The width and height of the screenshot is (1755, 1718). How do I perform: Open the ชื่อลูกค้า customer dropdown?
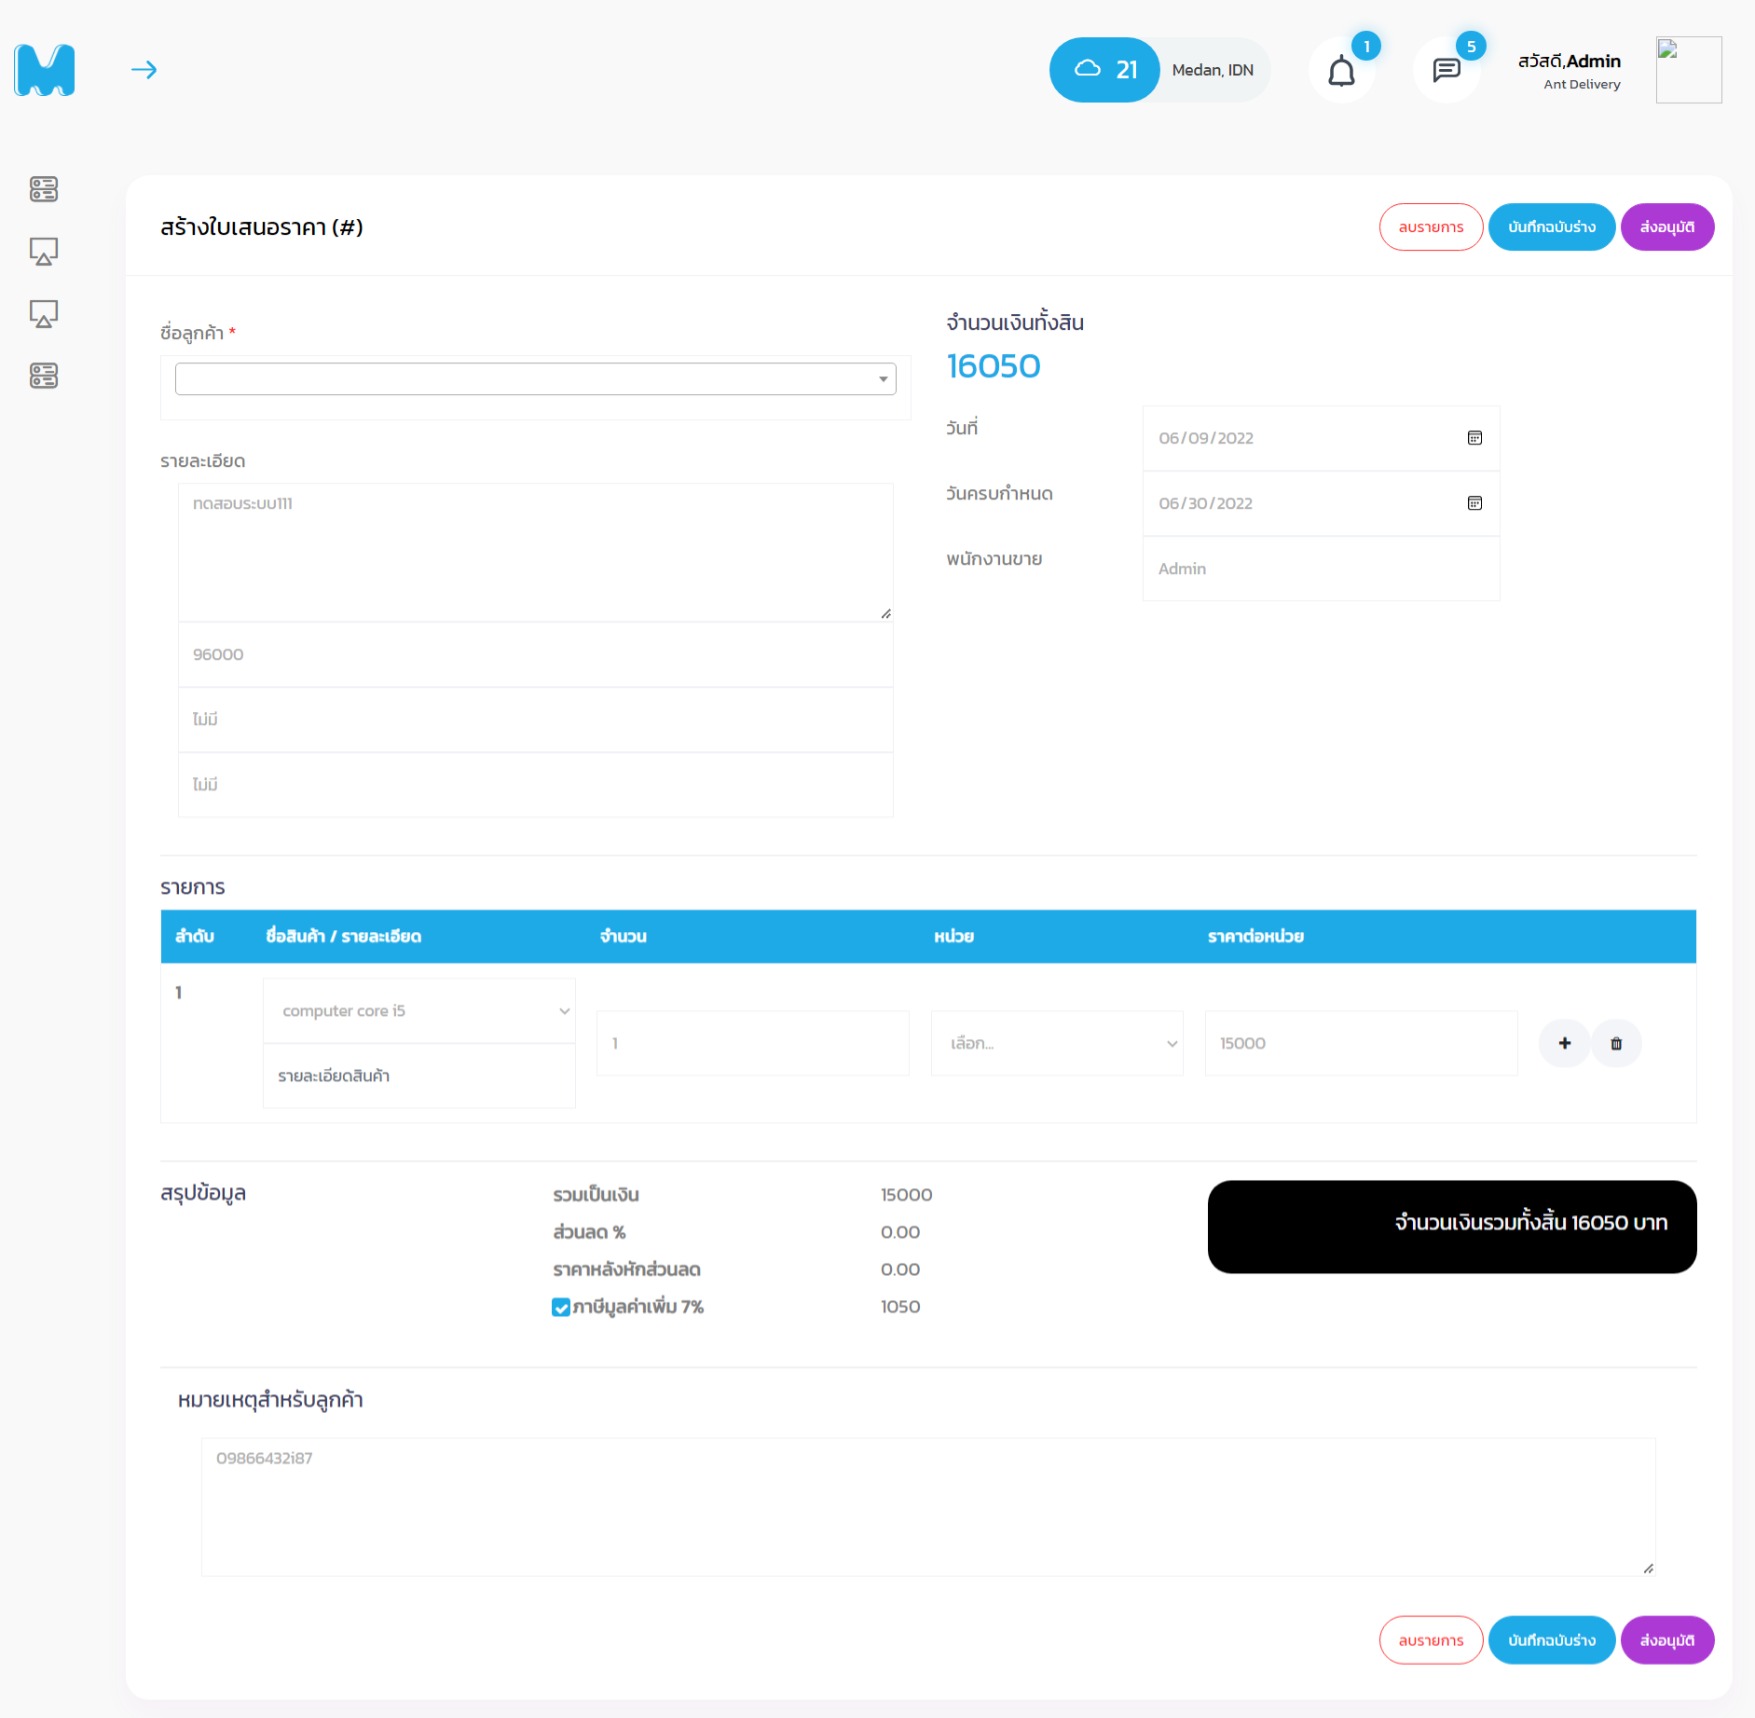click(536, 379)
